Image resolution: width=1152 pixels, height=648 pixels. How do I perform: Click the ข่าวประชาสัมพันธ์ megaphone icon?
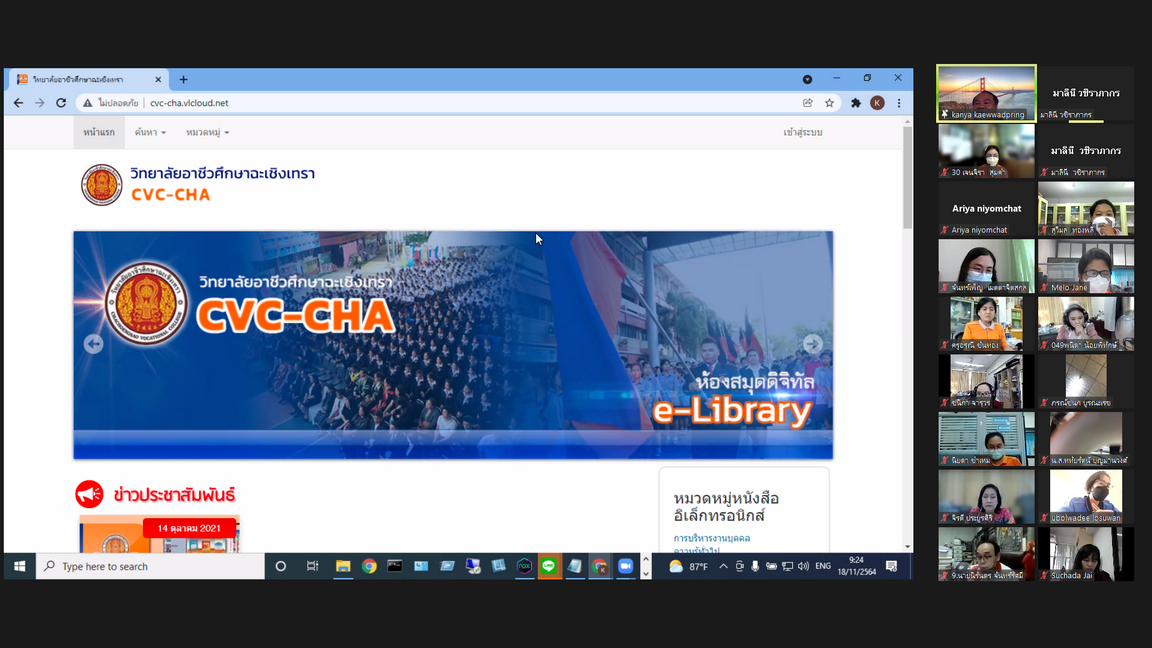point(89,494)
